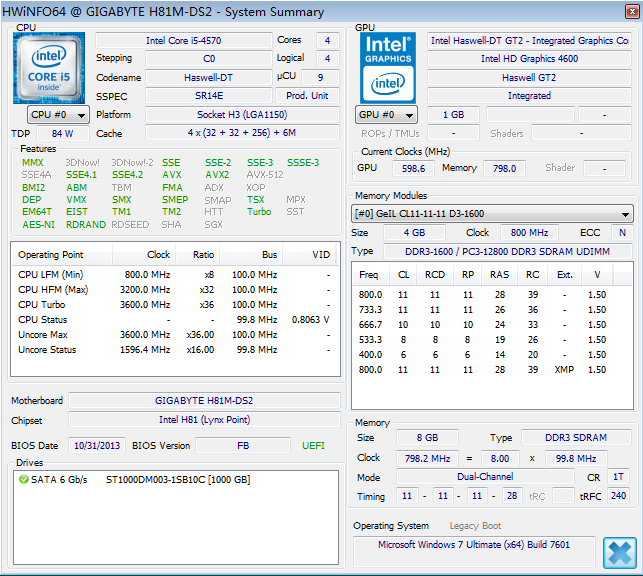Click the SR14E SSPEC field

209,96
